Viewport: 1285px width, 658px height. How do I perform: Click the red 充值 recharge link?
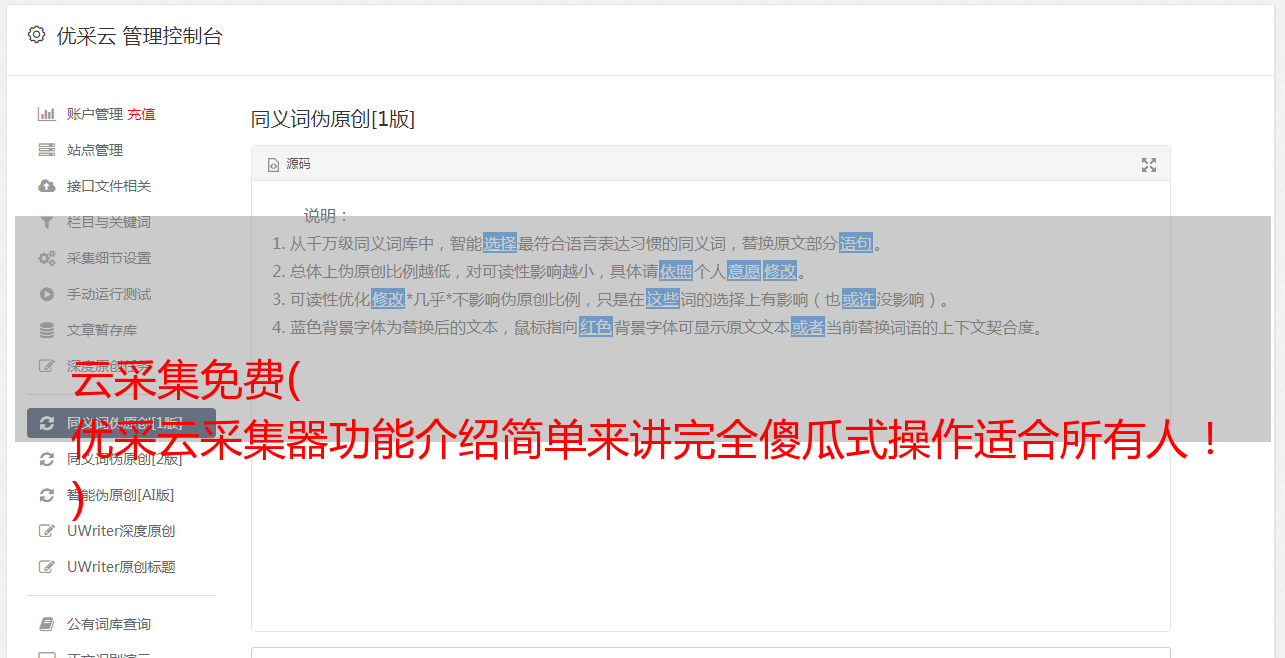[141, 114]
